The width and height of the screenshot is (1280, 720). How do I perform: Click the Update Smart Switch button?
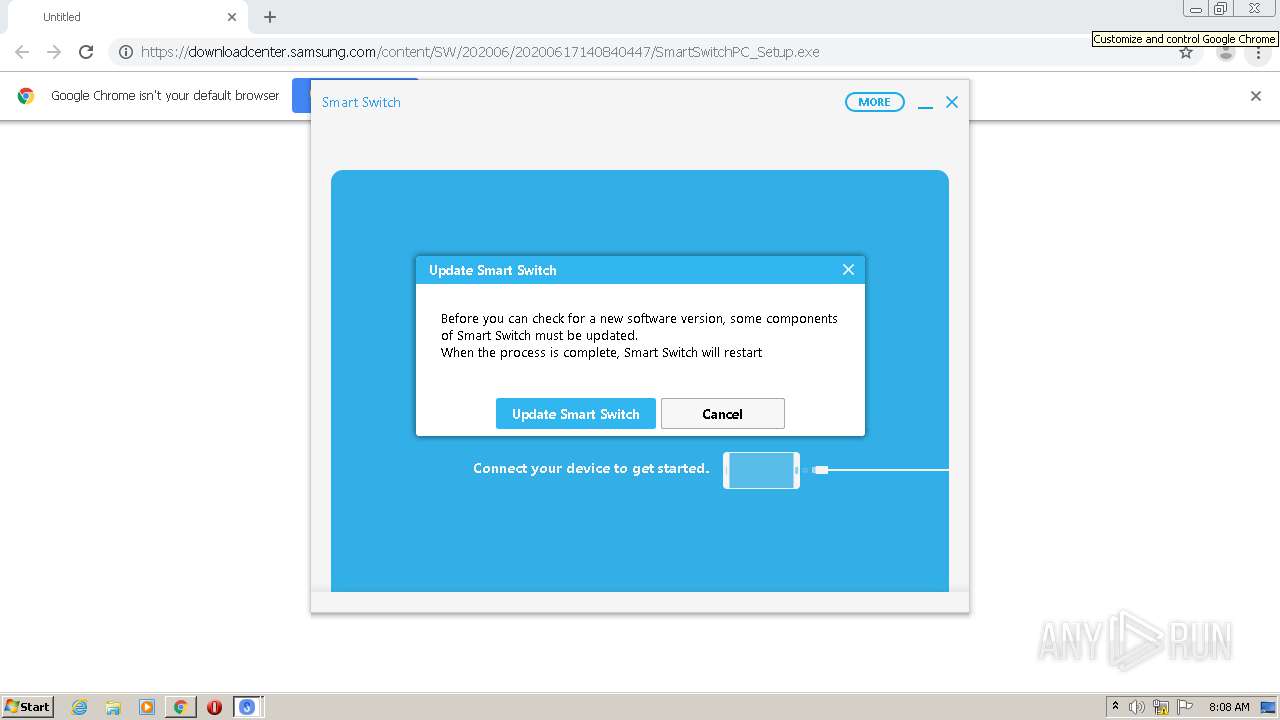[x=575, y=414]
